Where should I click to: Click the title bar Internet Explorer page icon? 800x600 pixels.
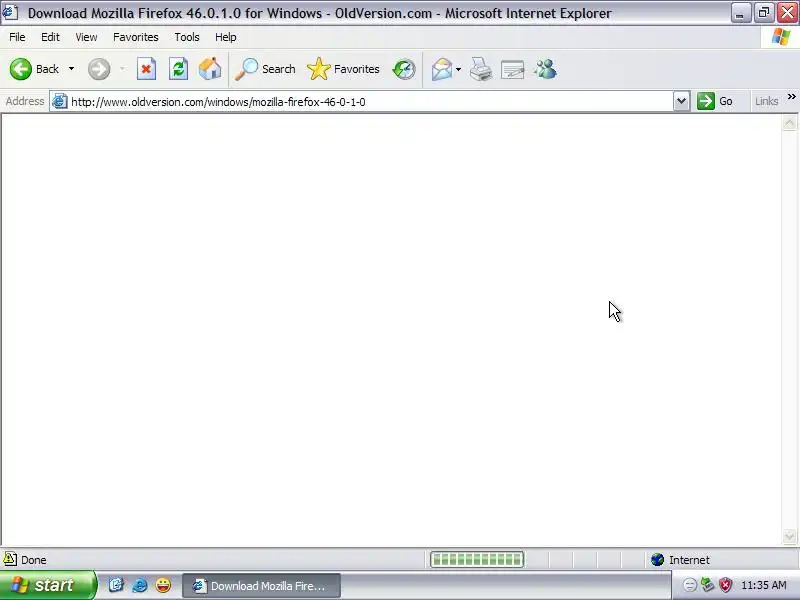point(10,13)
